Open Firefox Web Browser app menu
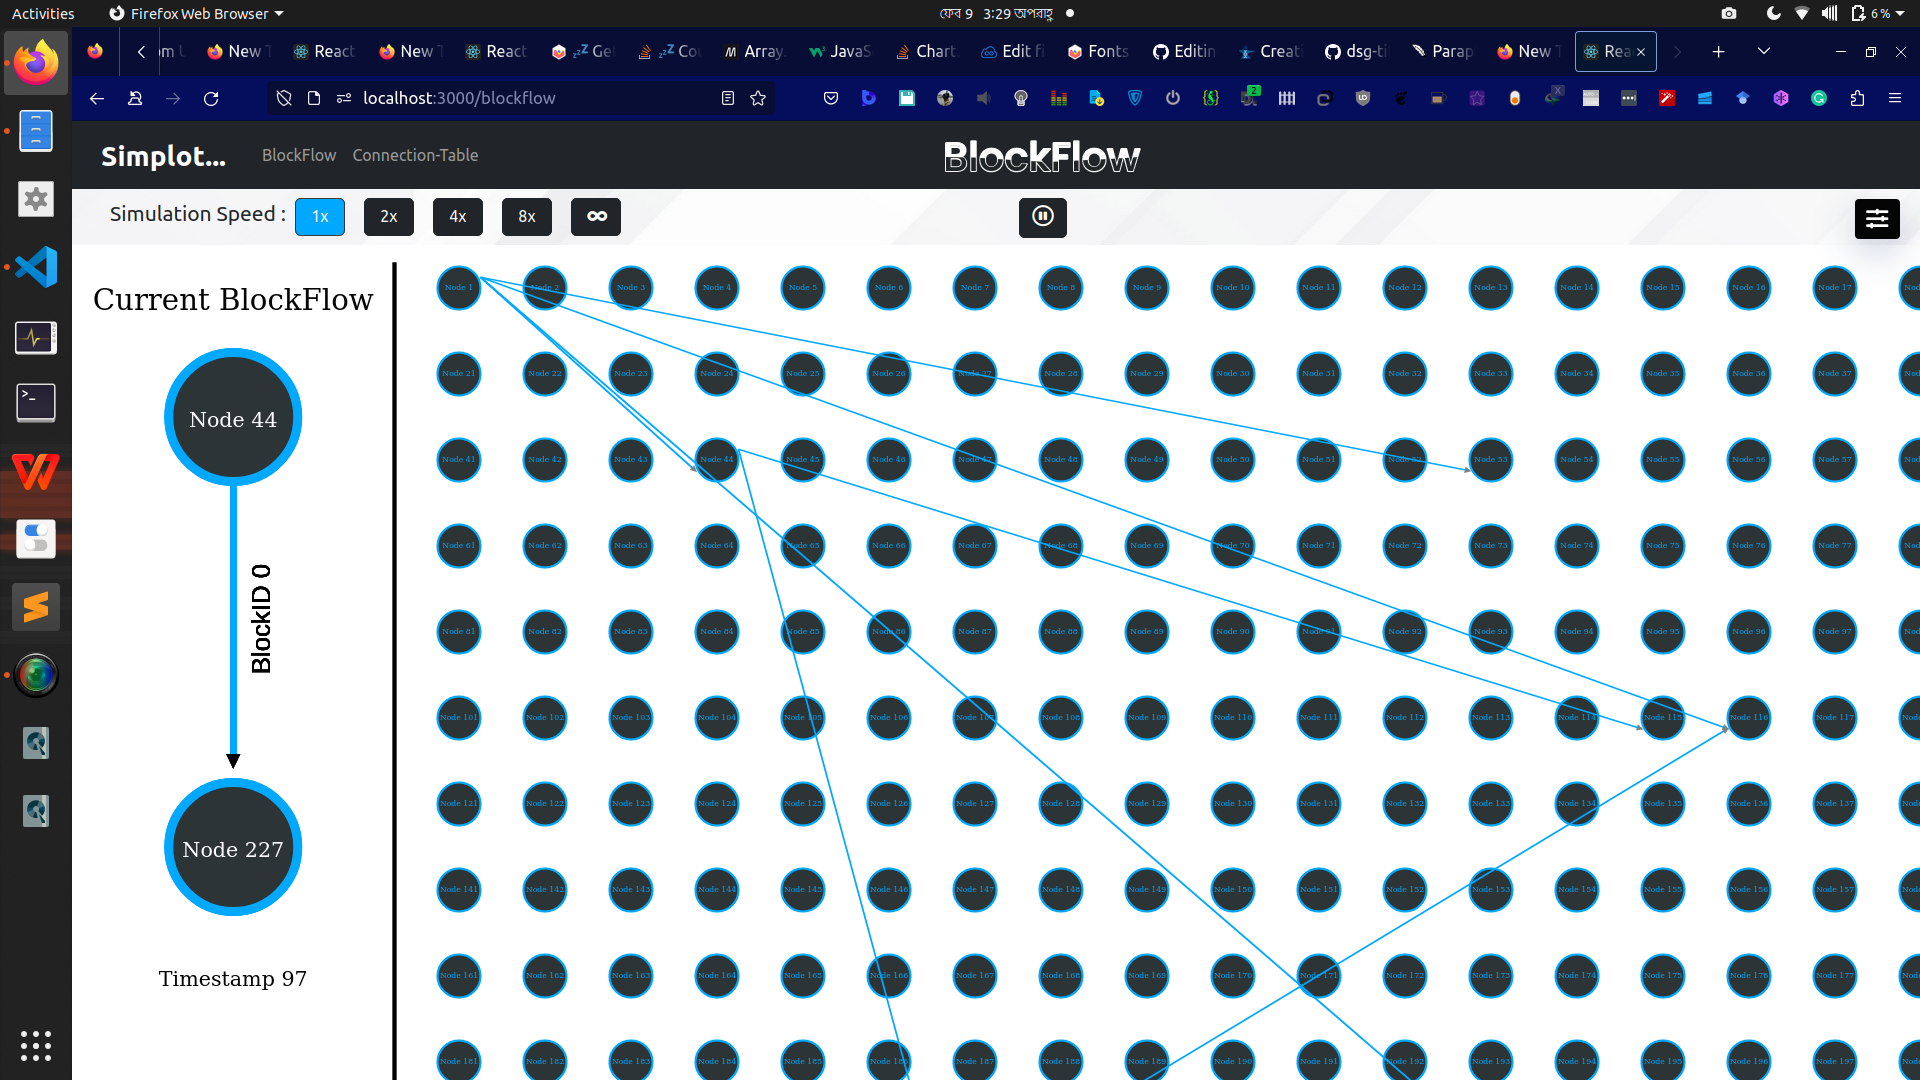 pyautogui.click(x=197, y=13)
